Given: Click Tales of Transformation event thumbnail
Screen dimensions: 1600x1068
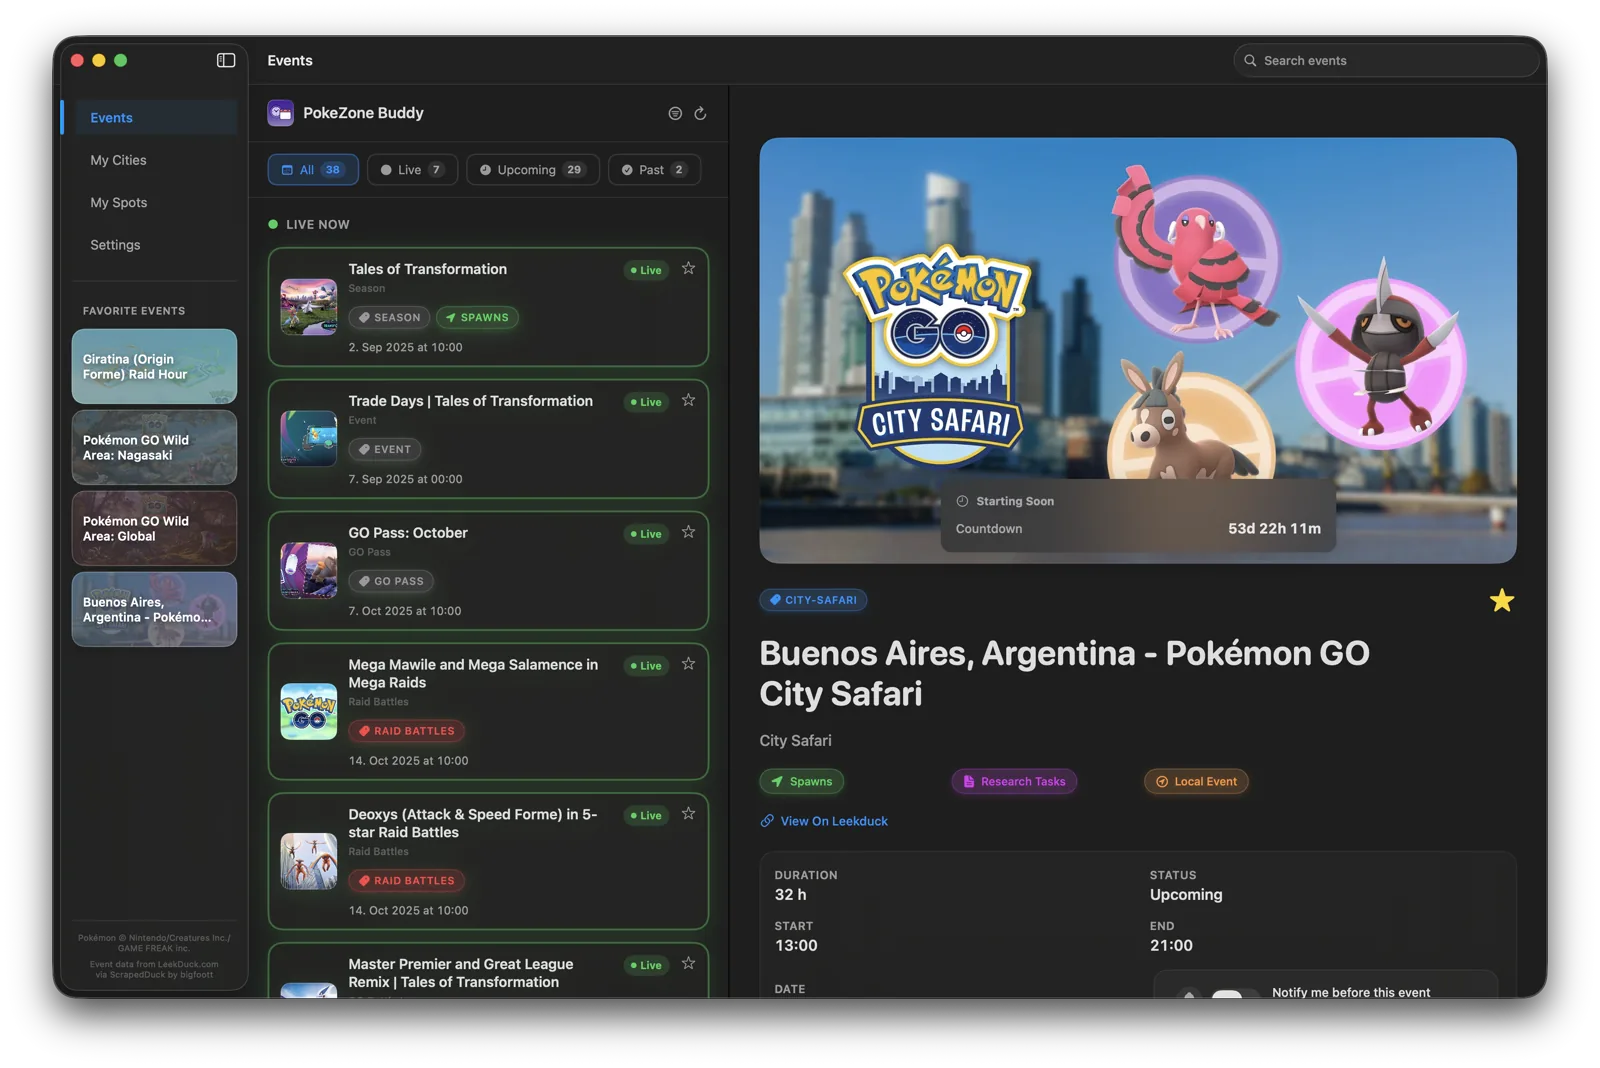Looking at the screenshot, I should point(308,307).
